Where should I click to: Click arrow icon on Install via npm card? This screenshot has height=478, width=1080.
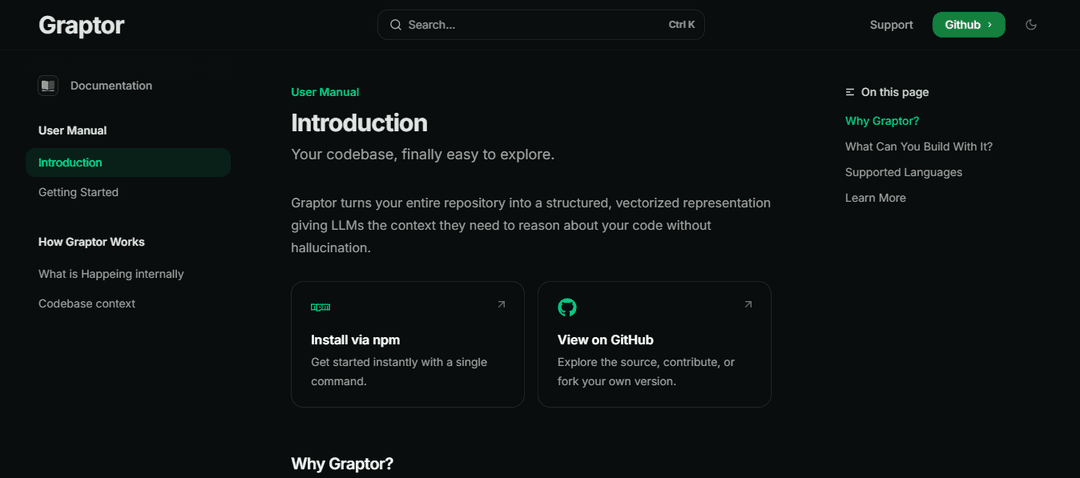tap(501, 304)
